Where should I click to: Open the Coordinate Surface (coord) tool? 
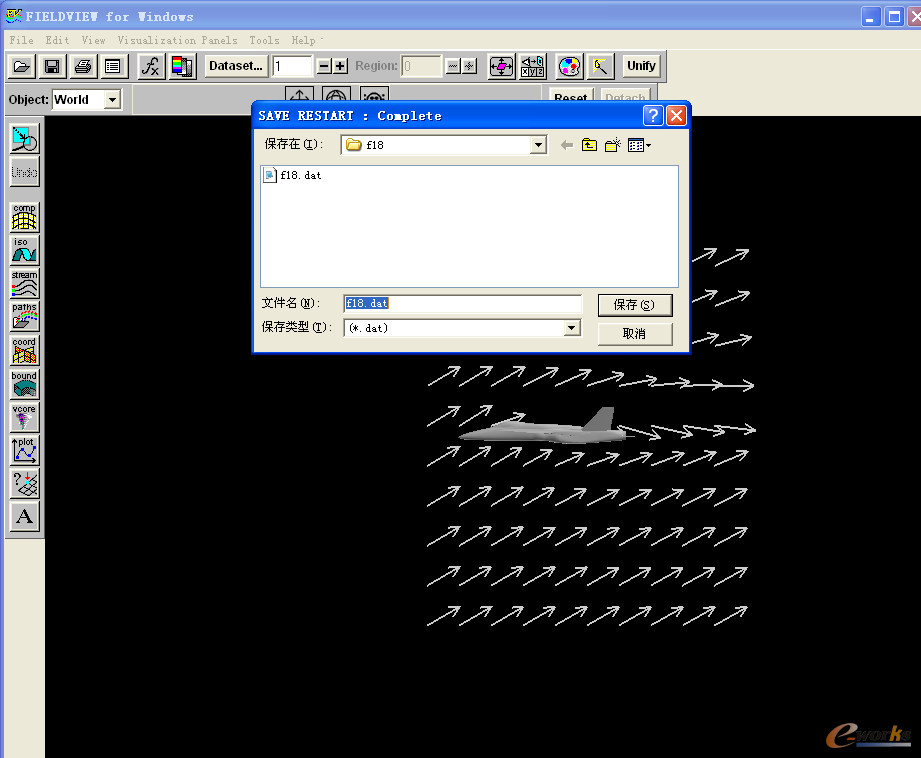tap(24, 350)
